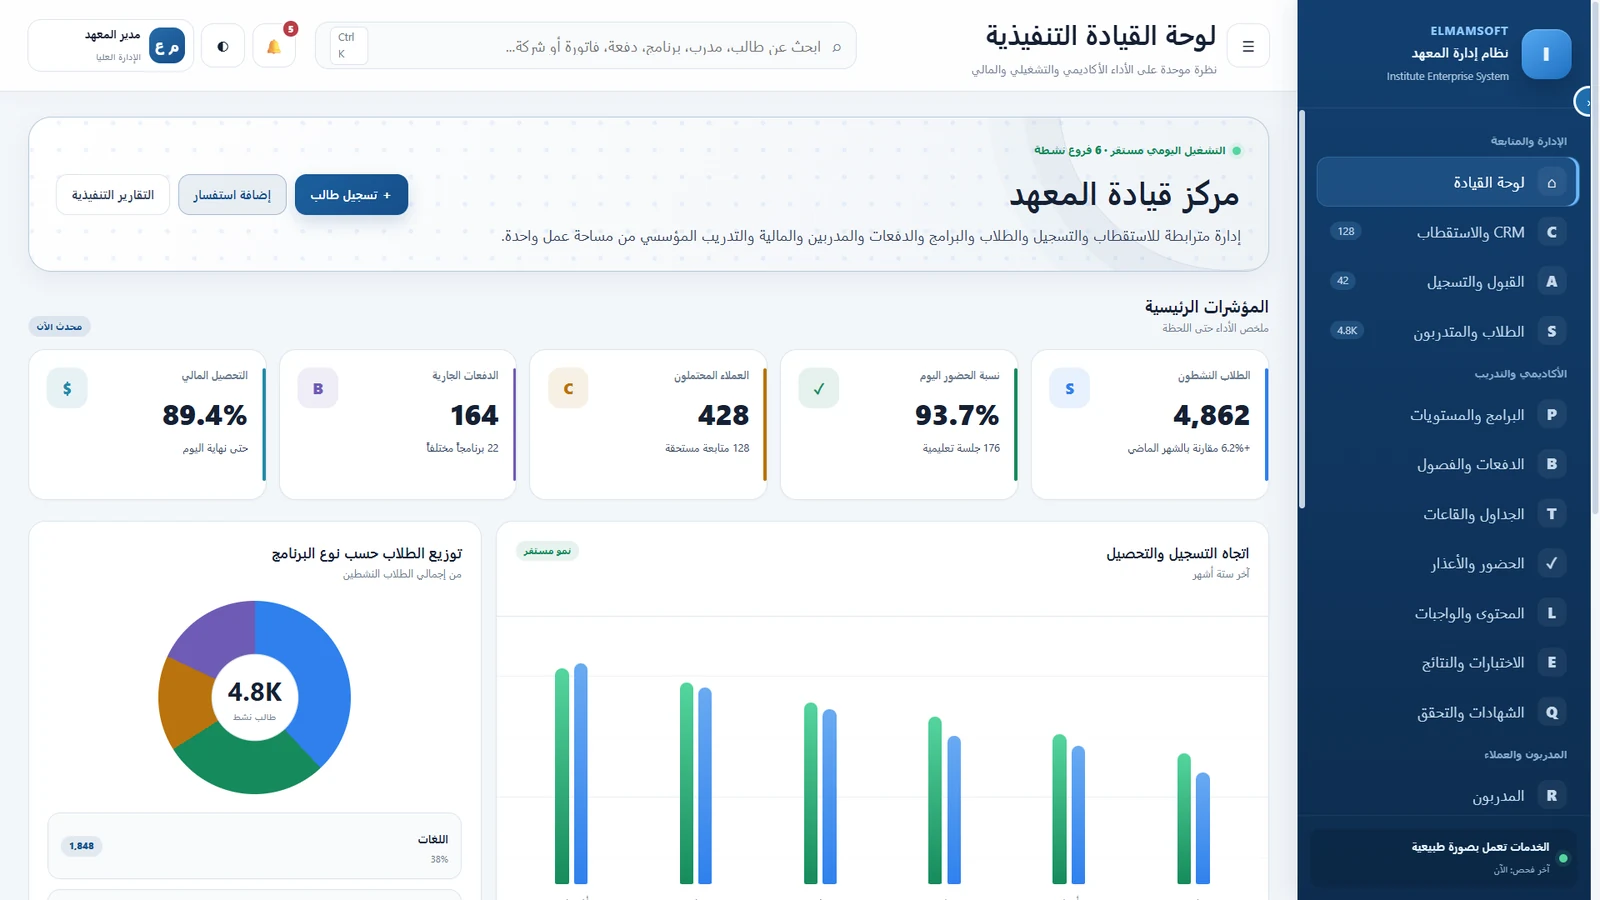Click the C icon on العملاء المحتملون card
The image size is (1600, 900).
click(x=568, y=388)
